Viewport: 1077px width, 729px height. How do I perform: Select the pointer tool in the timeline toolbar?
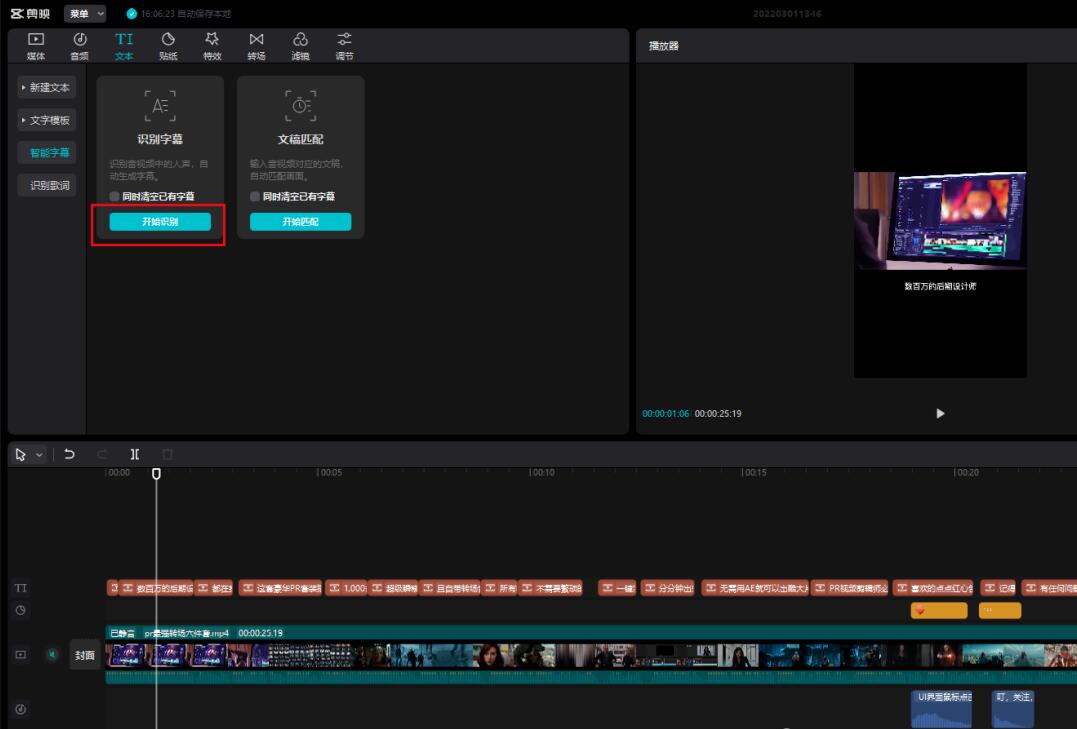21,455
